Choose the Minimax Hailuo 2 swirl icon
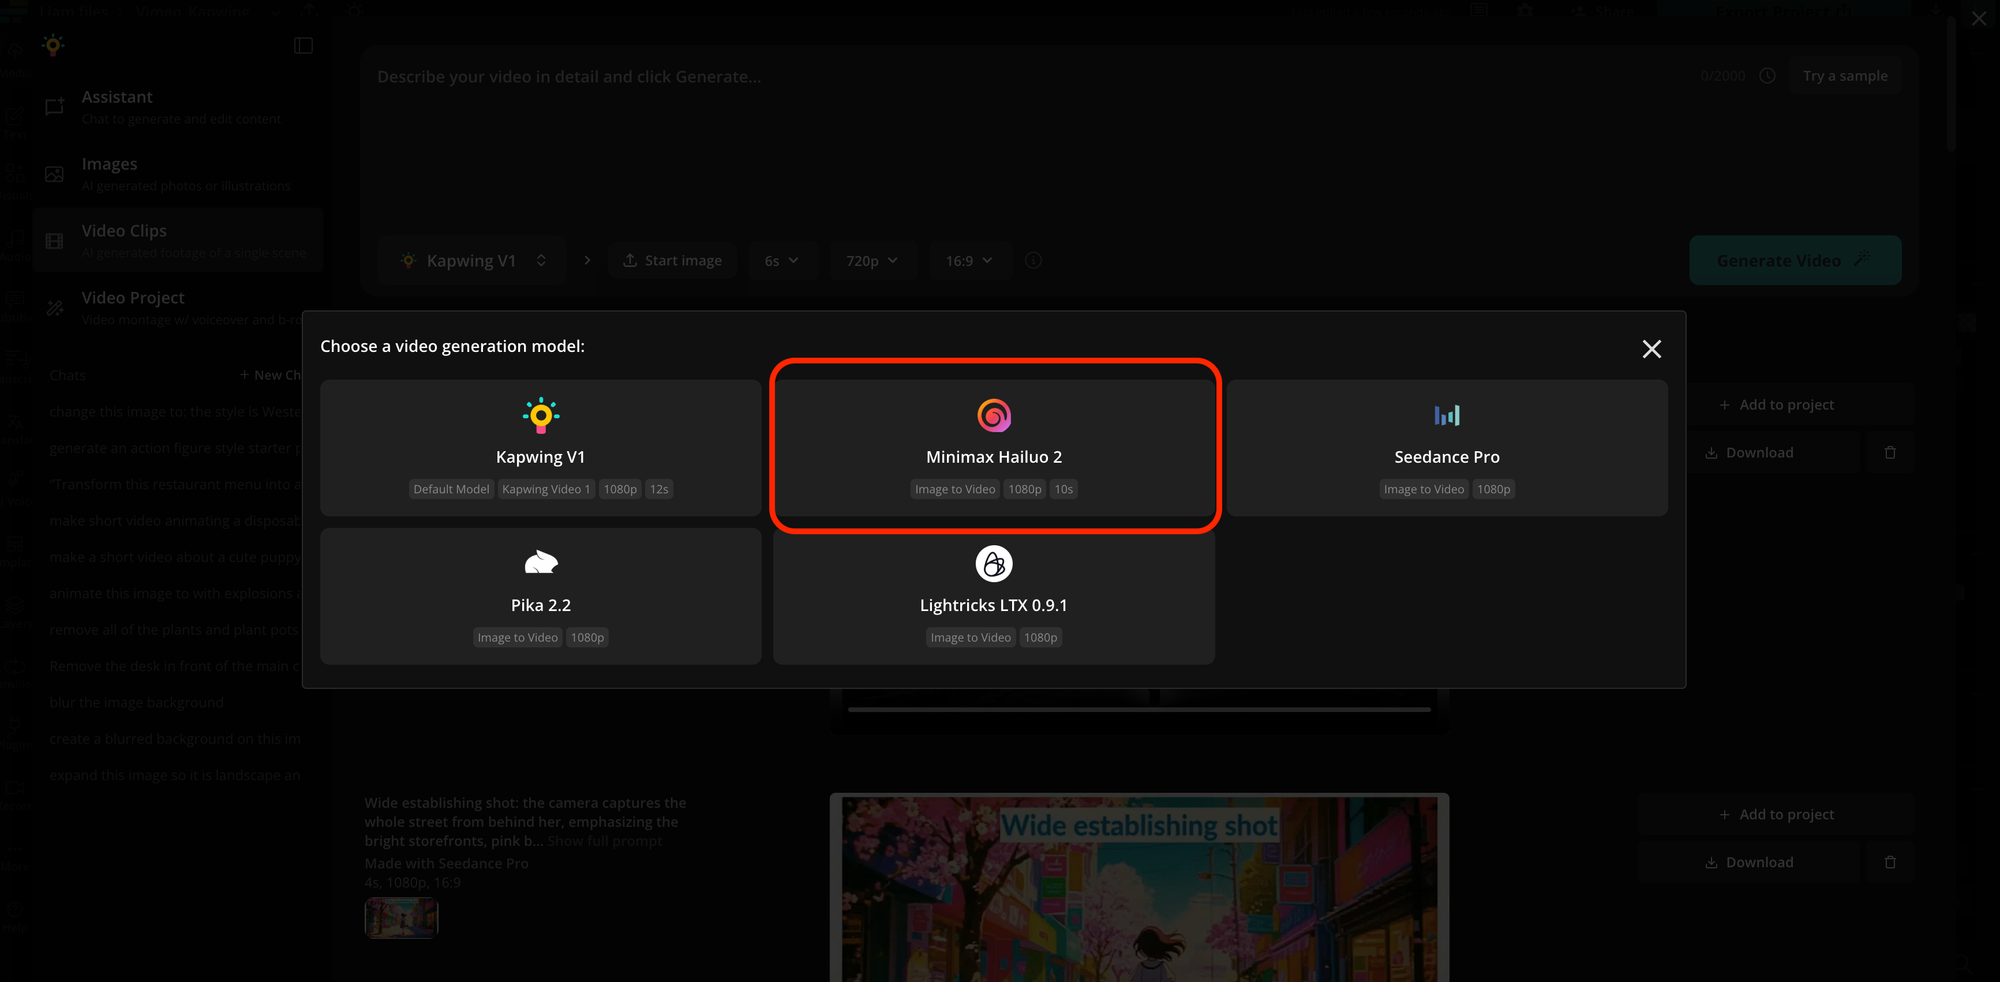 coord(993,415)
